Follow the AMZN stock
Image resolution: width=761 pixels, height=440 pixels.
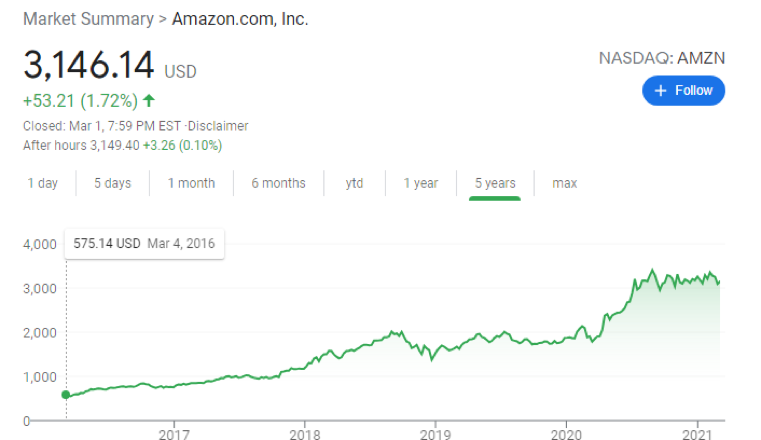[x=683, y=91]
